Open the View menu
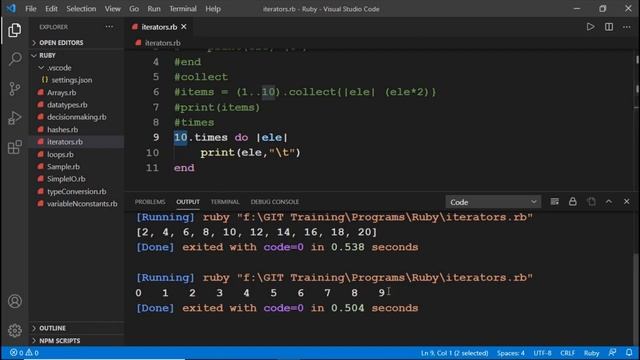 click(112, 9)
